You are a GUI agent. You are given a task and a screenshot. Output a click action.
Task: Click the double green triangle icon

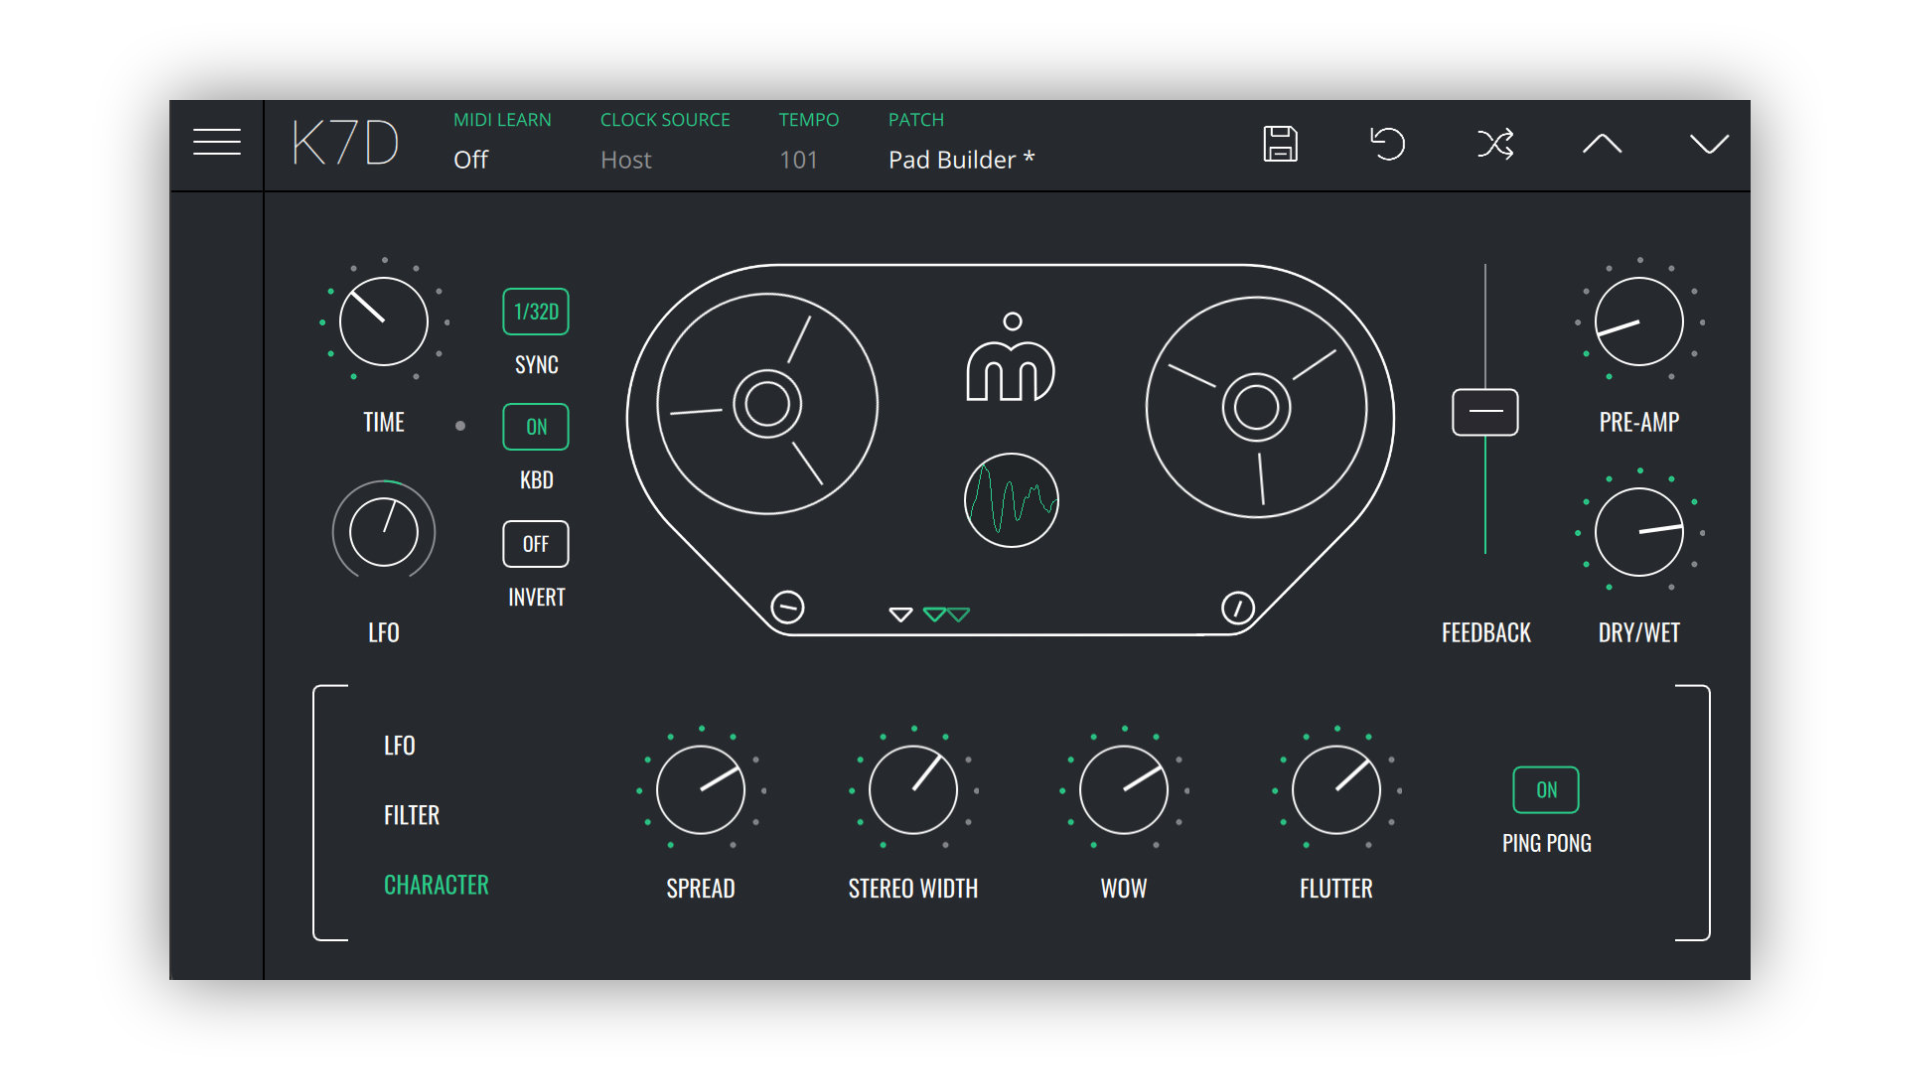pos(946,614)
